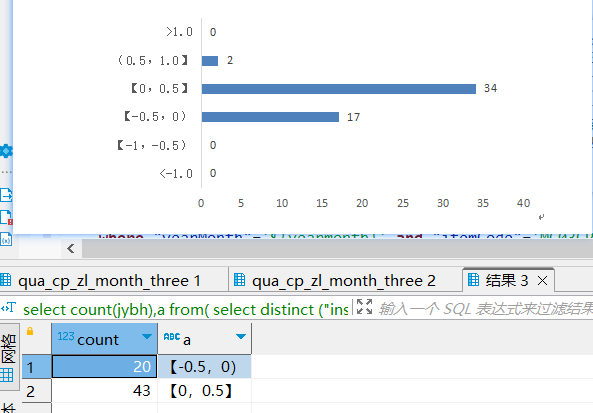Click the scroll left arrow of the horizontal scrollbar
Screen dimensions: 593x413
[70, 248]
